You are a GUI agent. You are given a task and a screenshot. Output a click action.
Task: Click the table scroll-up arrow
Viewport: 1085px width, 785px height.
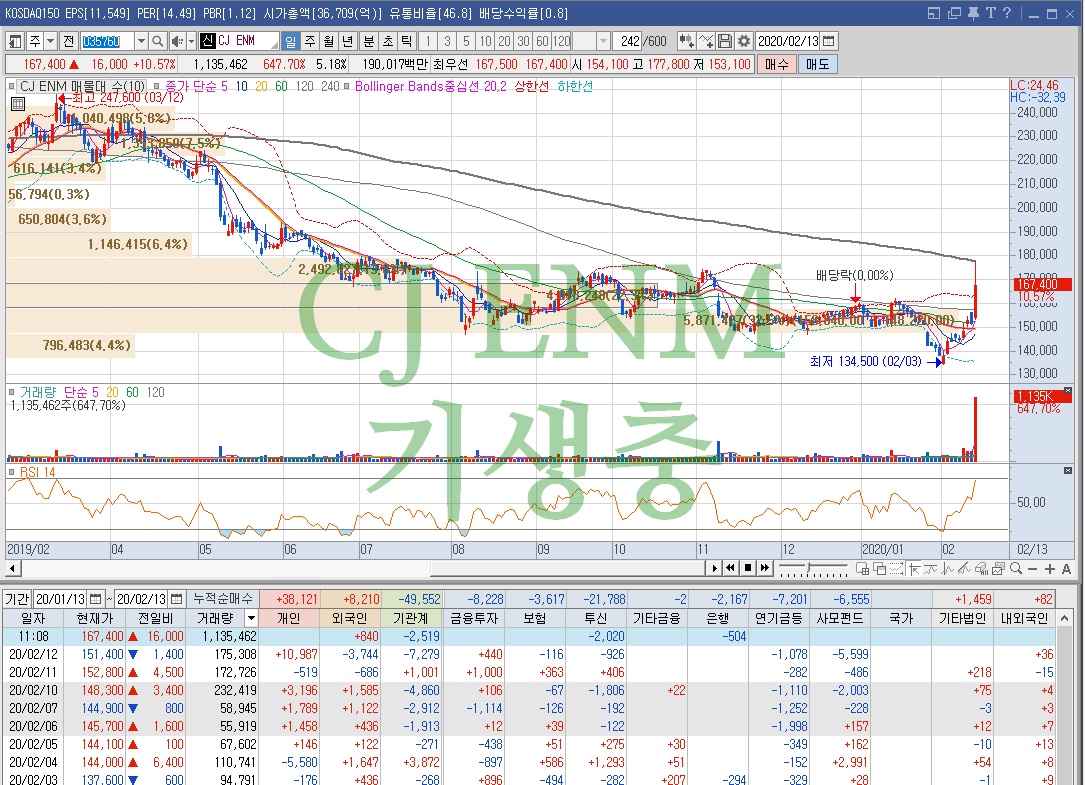coord(1065,618)
